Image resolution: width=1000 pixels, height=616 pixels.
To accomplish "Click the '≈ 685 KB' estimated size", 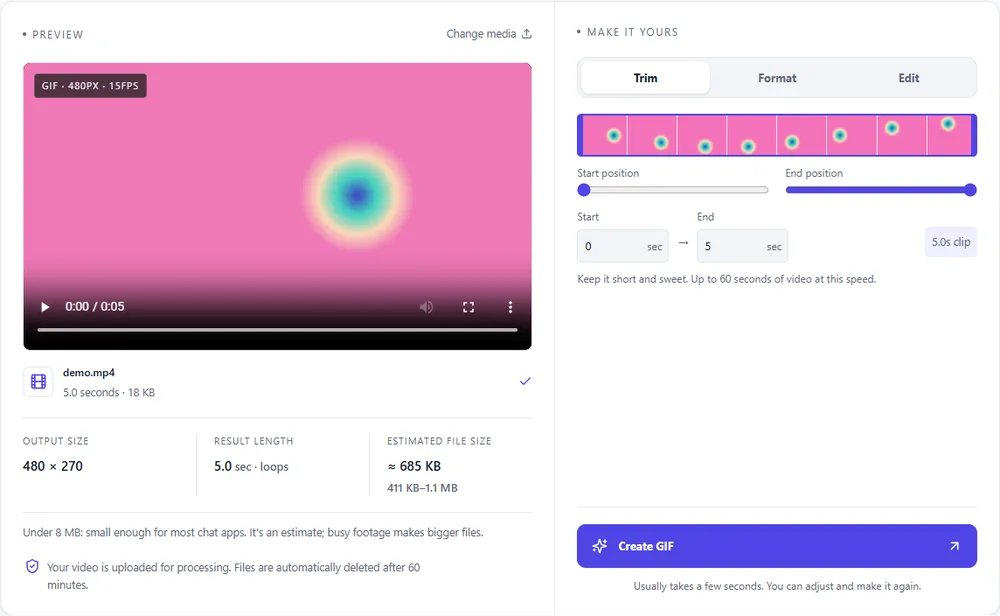I will [x=414, y=466].
